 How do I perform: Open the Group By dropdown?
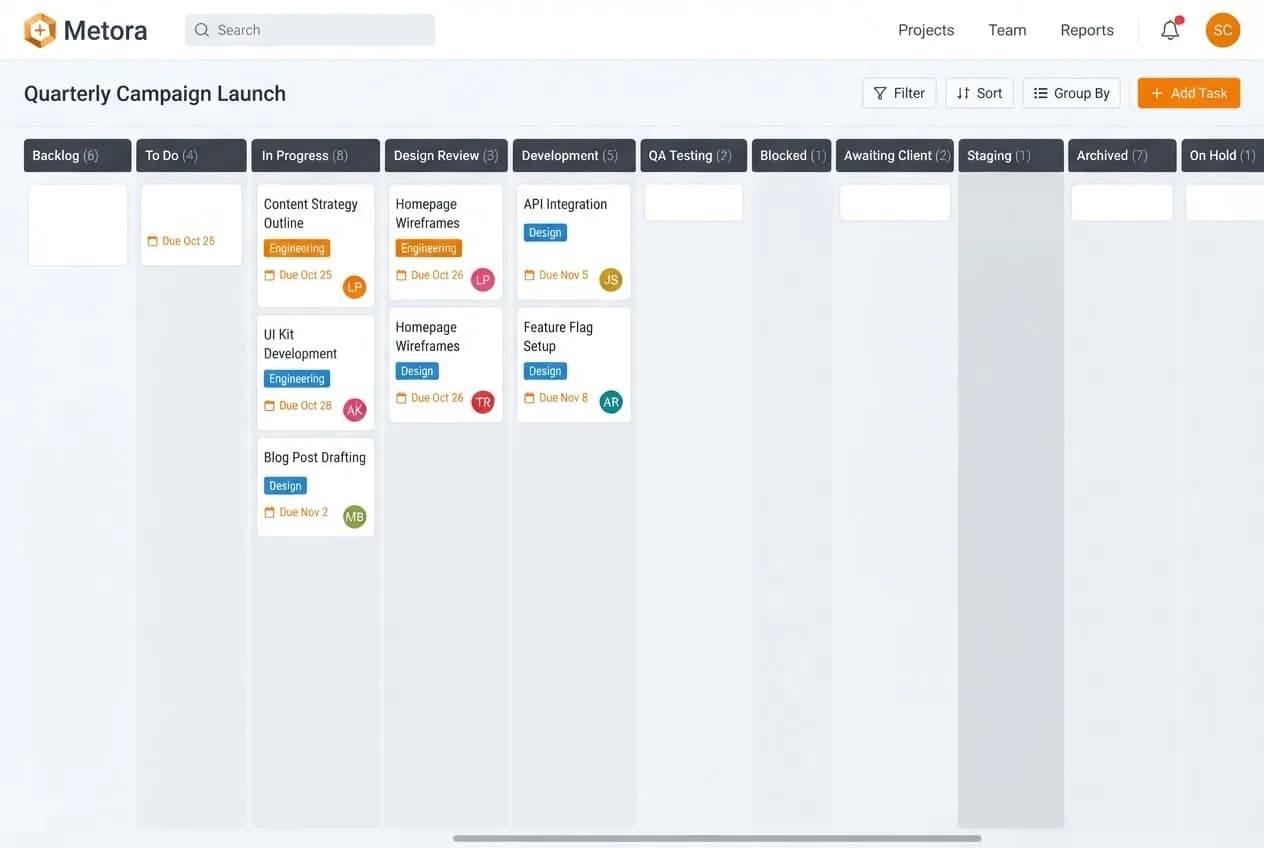pyautogui.click(x=1071, y=93)
